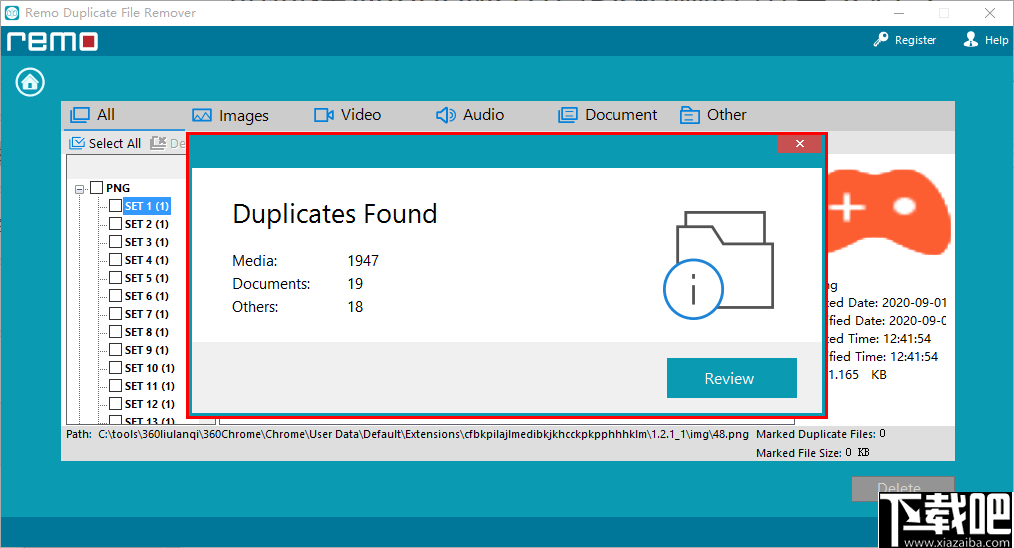The height and width of the screenshot is (548, 1014).
Task: Tick the SET 4 (1) checkbox
Action: pos(115,259)
